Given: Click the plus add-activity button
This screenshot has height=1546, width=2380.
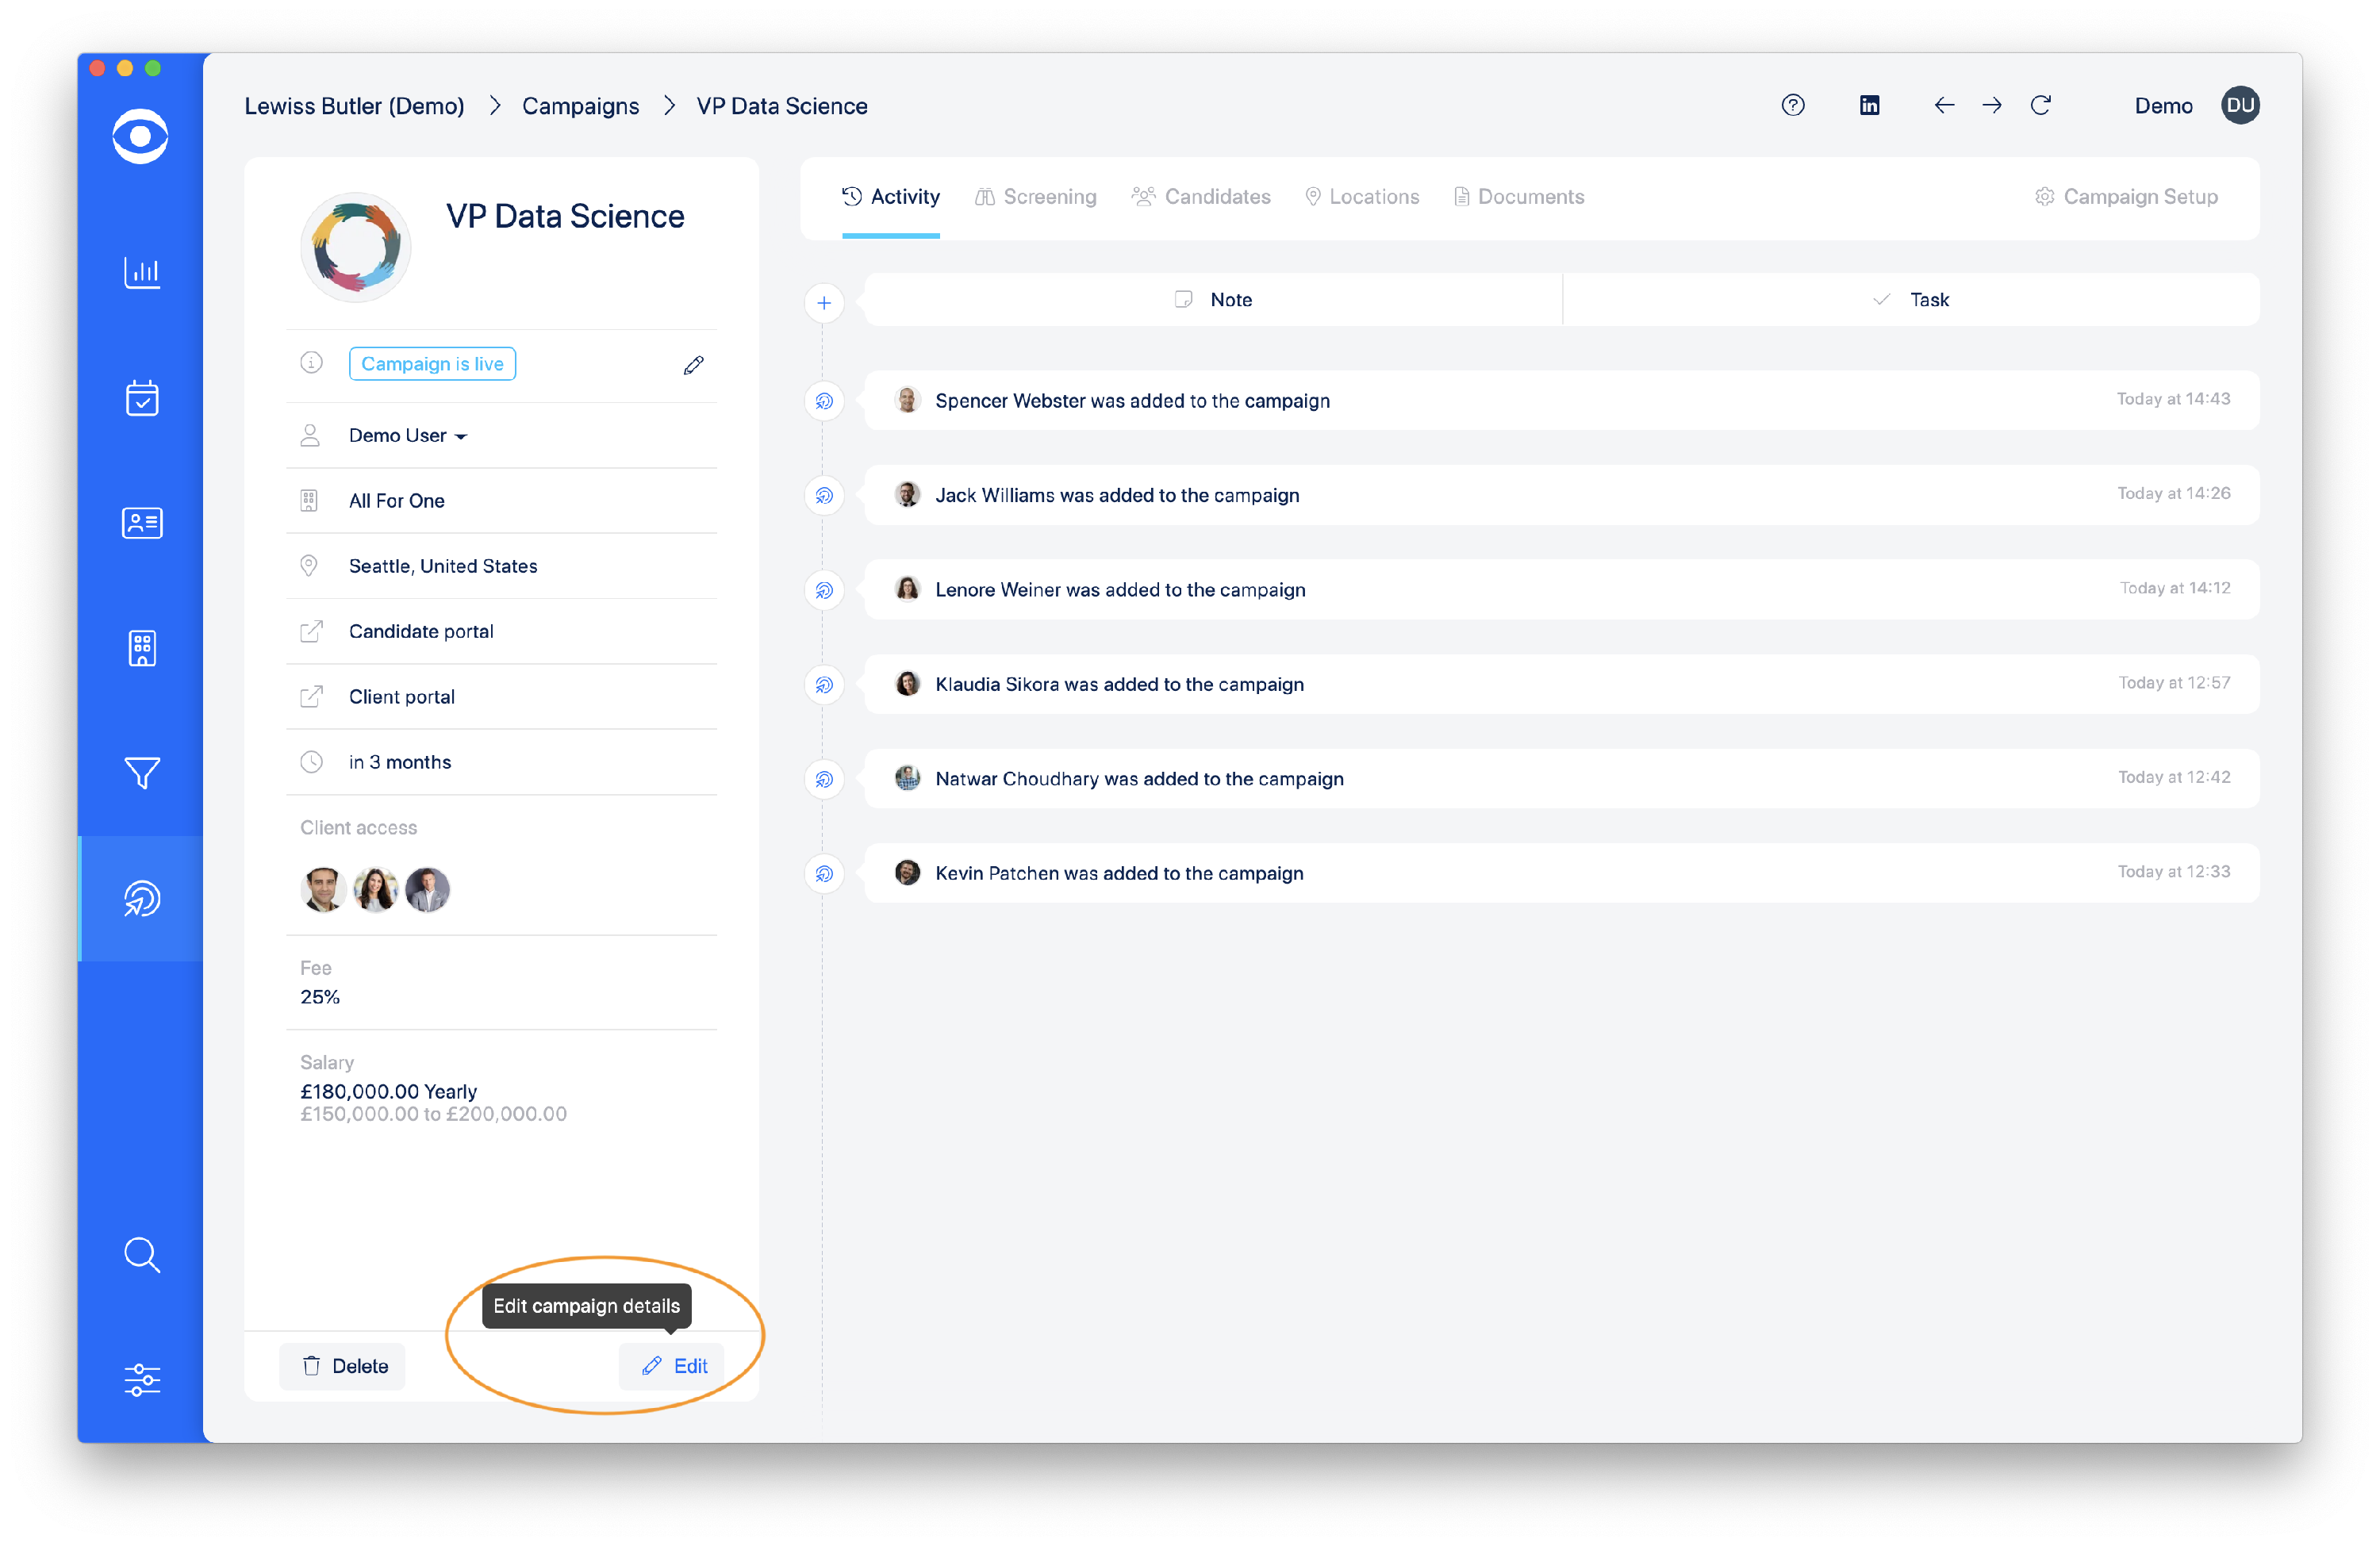Looking at the screenshot, I should (823, 302).
